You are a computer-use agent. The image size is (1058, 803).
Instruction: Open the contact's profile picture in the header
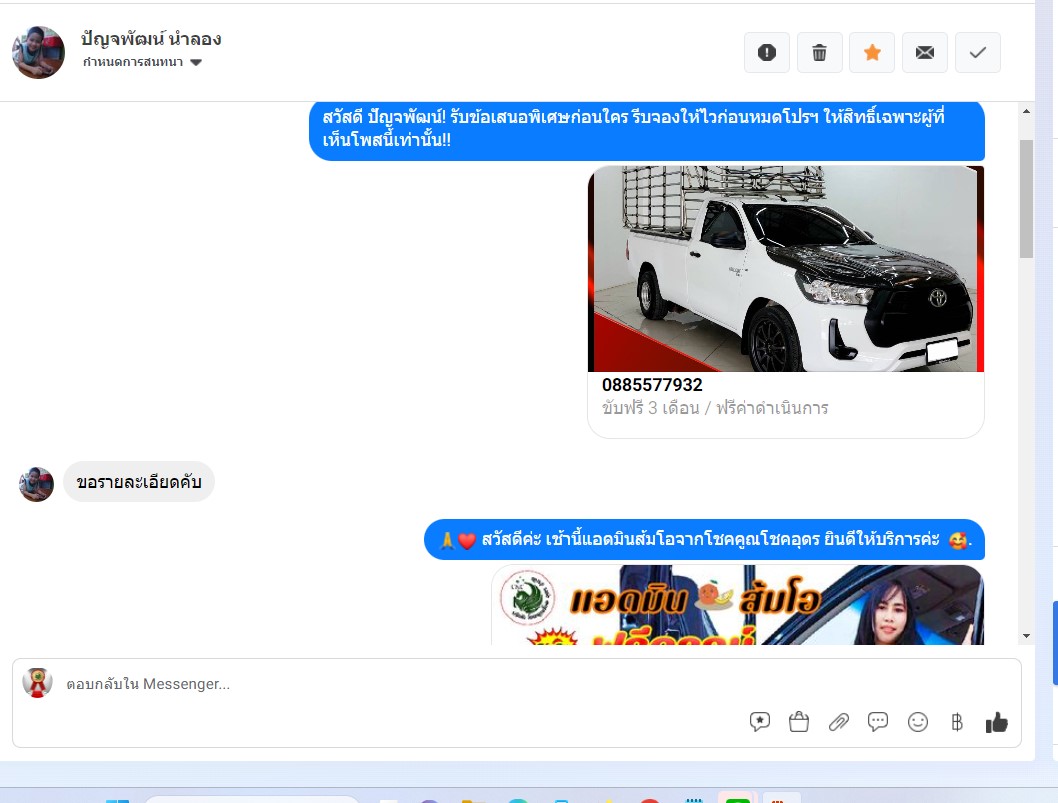pos(38,53)
